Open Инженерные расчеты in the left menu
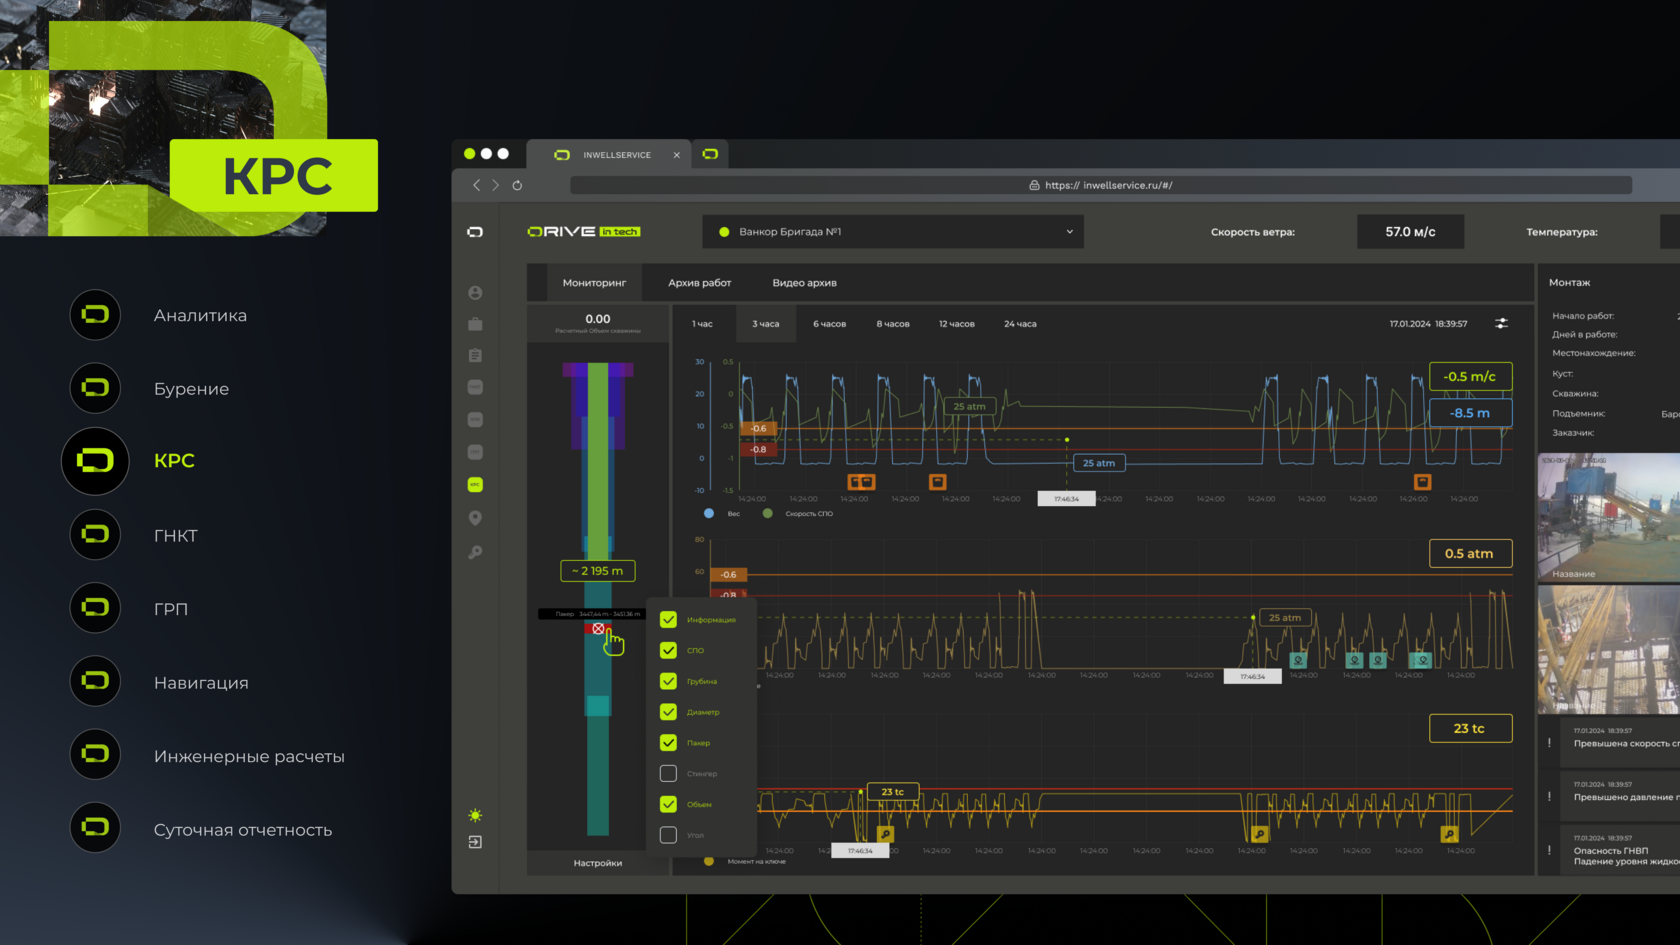1680x945 pixels. coord(249,757)
